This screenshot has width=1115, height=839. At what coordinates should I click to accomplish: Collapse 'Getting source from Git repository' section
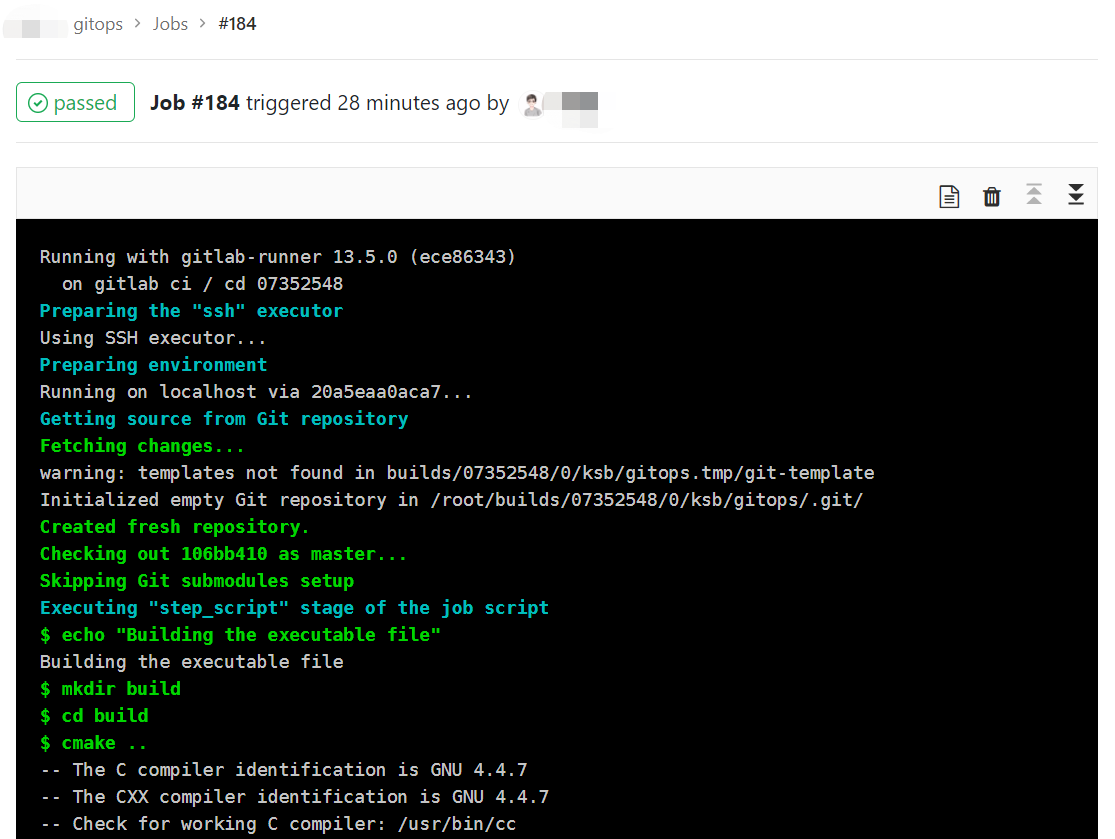tap(224, 419)
